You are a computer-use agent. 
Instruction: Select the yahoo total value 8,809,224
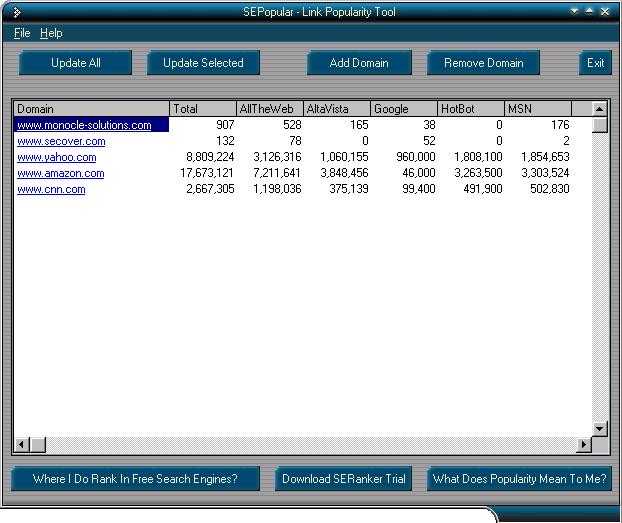[x=210, y=157]
